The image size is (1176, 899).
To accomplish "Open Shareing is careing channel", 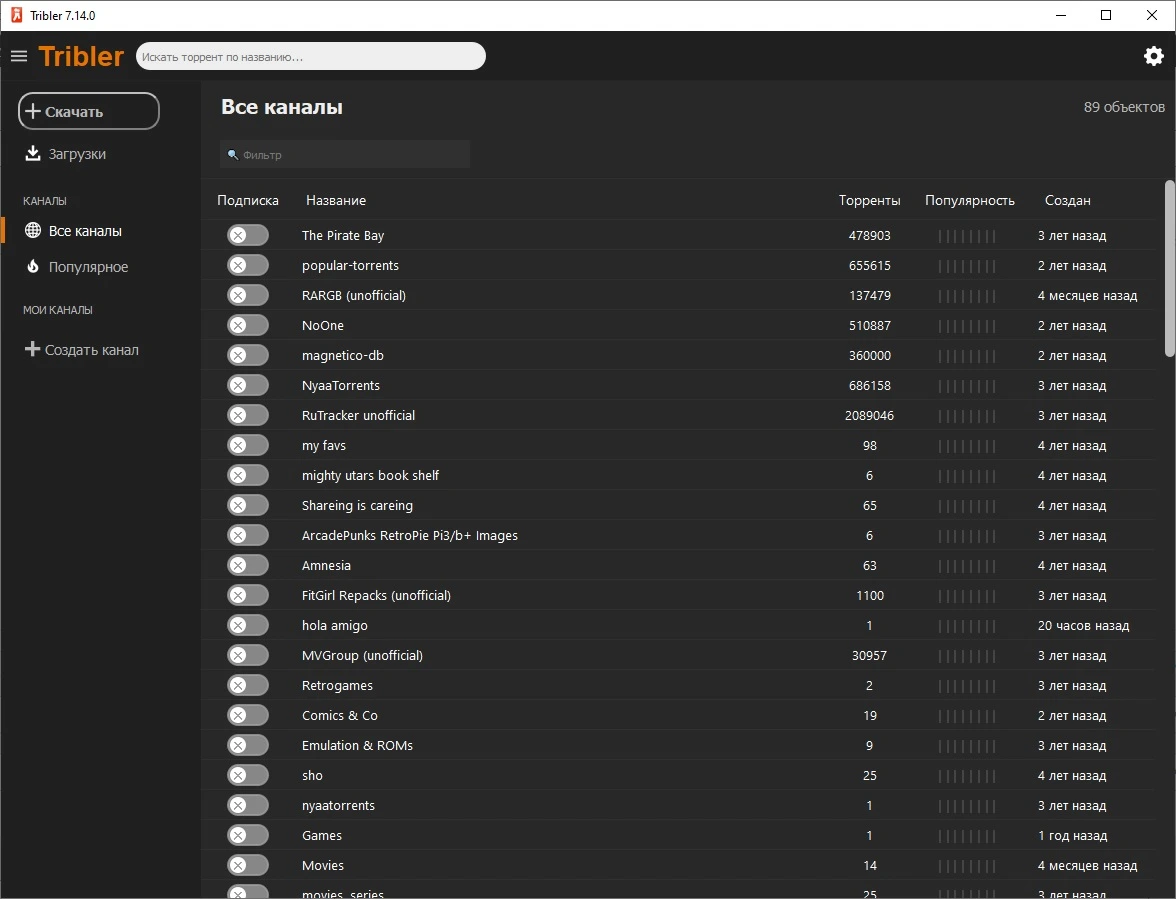I will pos(357,505).
